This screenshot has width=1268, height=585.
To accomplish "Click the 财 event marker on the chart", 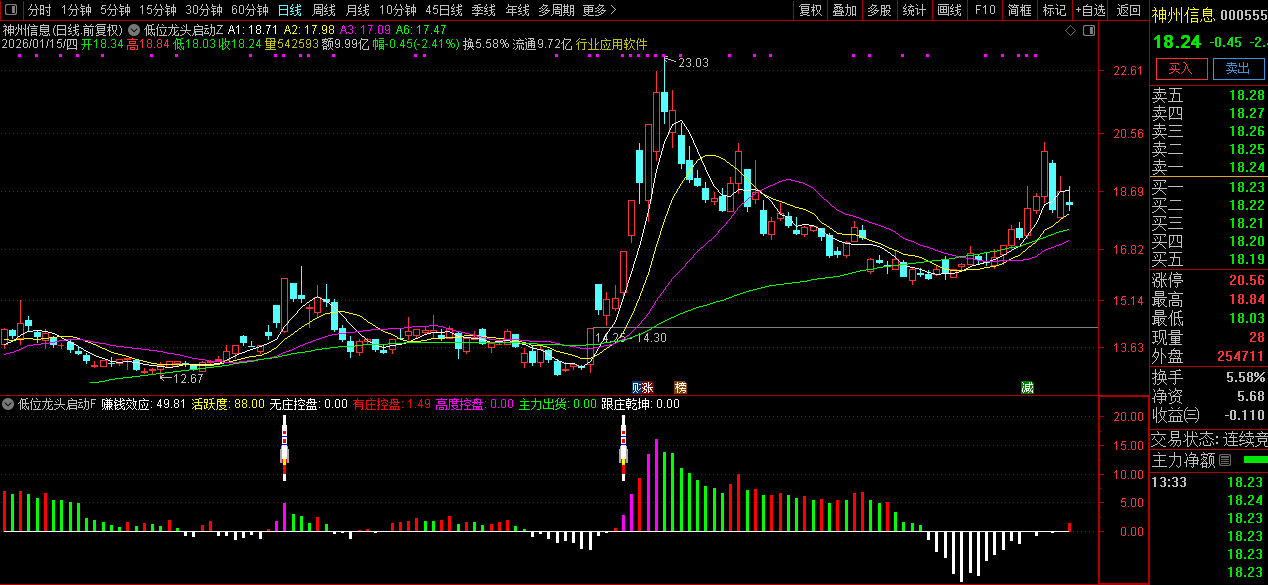I will coord(636,387).
